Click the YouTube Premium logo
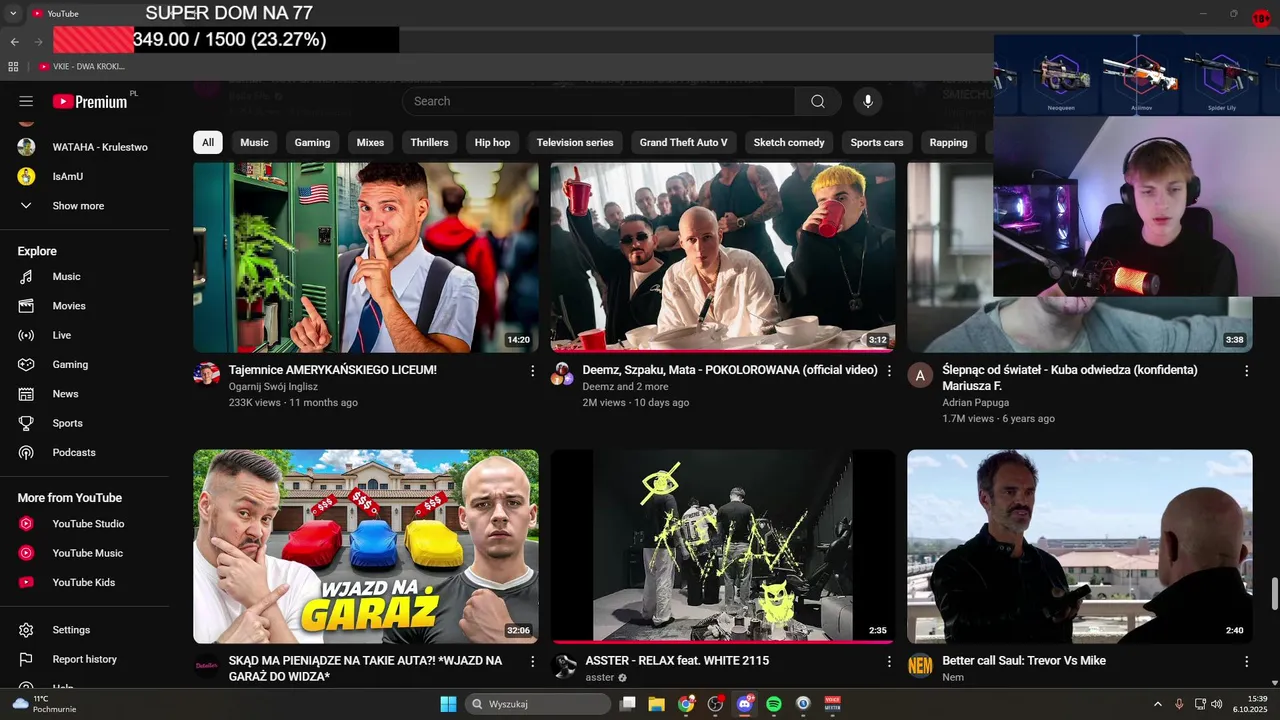This screenshot has height=720, width=1280. point(91,101)
